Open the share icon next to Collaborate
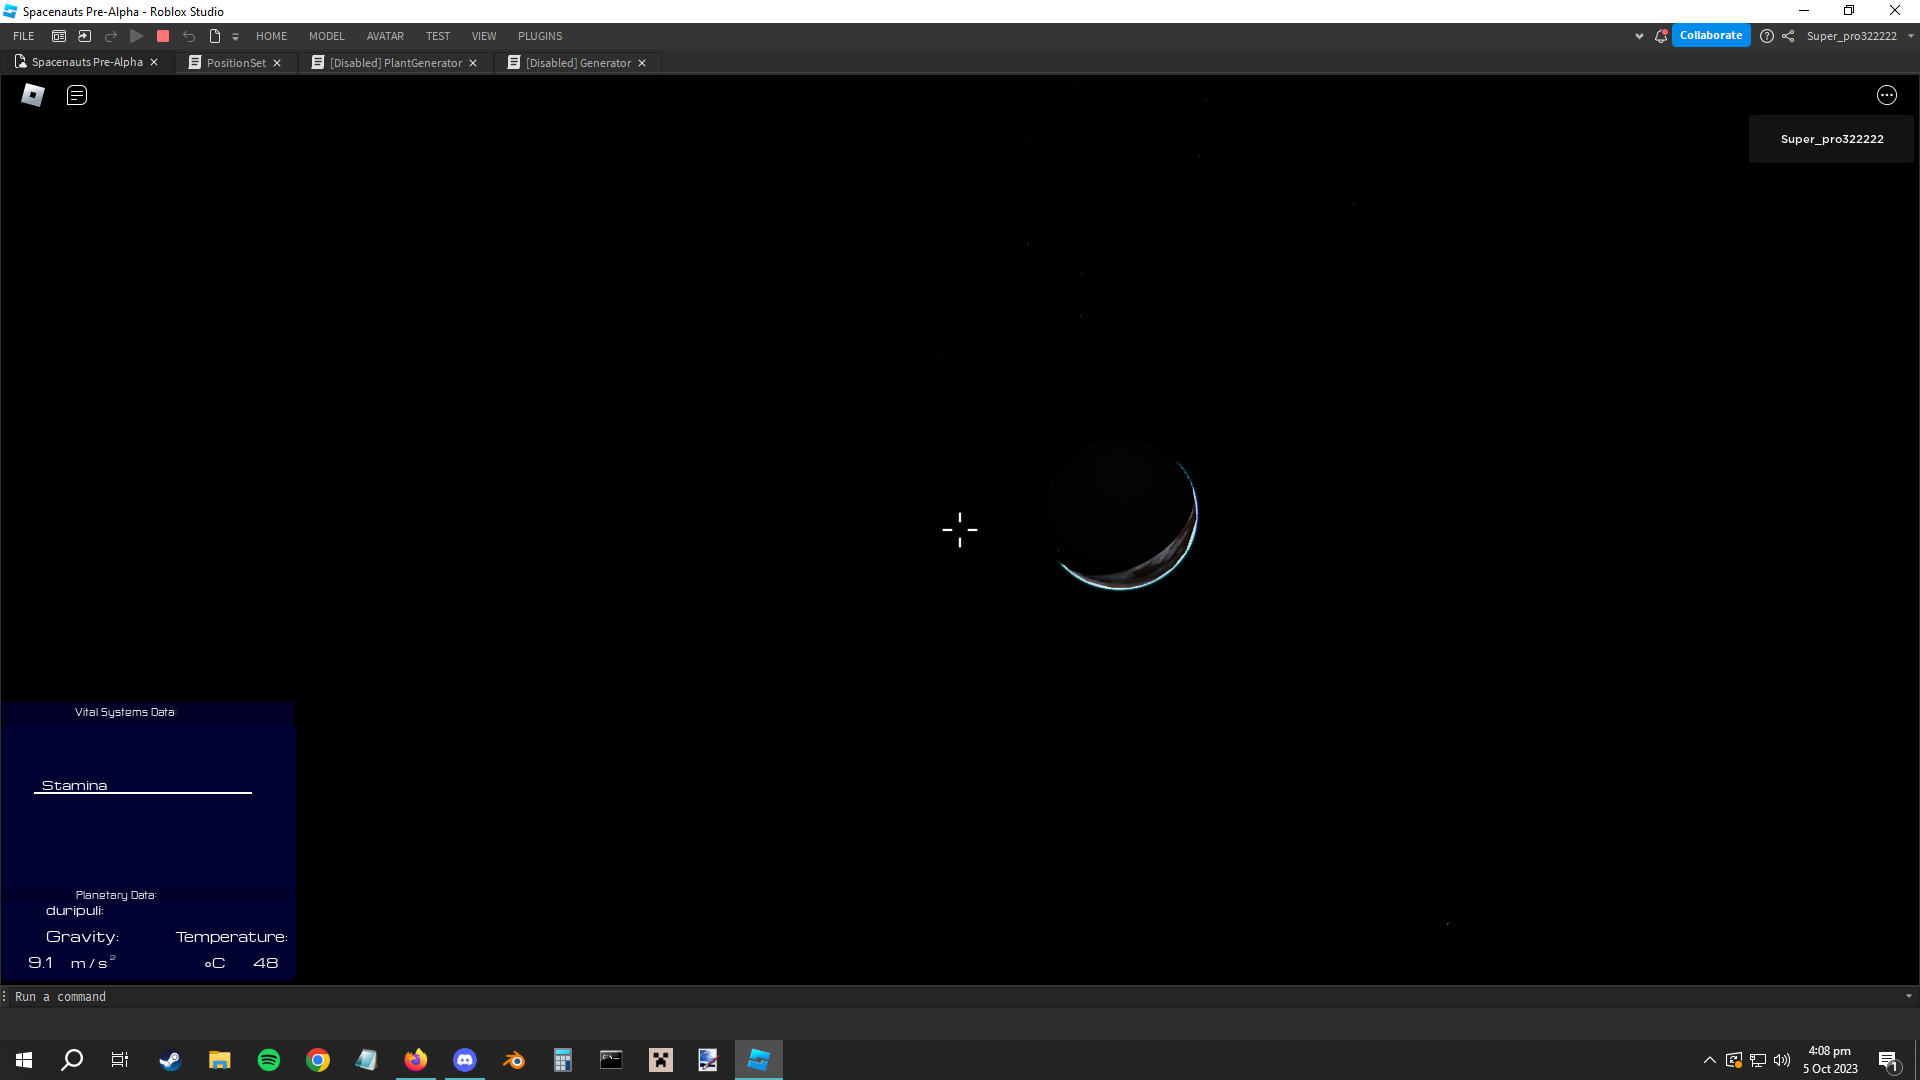Image resolution: width=1920 pixels, height=1080 pixels. 1790,36
